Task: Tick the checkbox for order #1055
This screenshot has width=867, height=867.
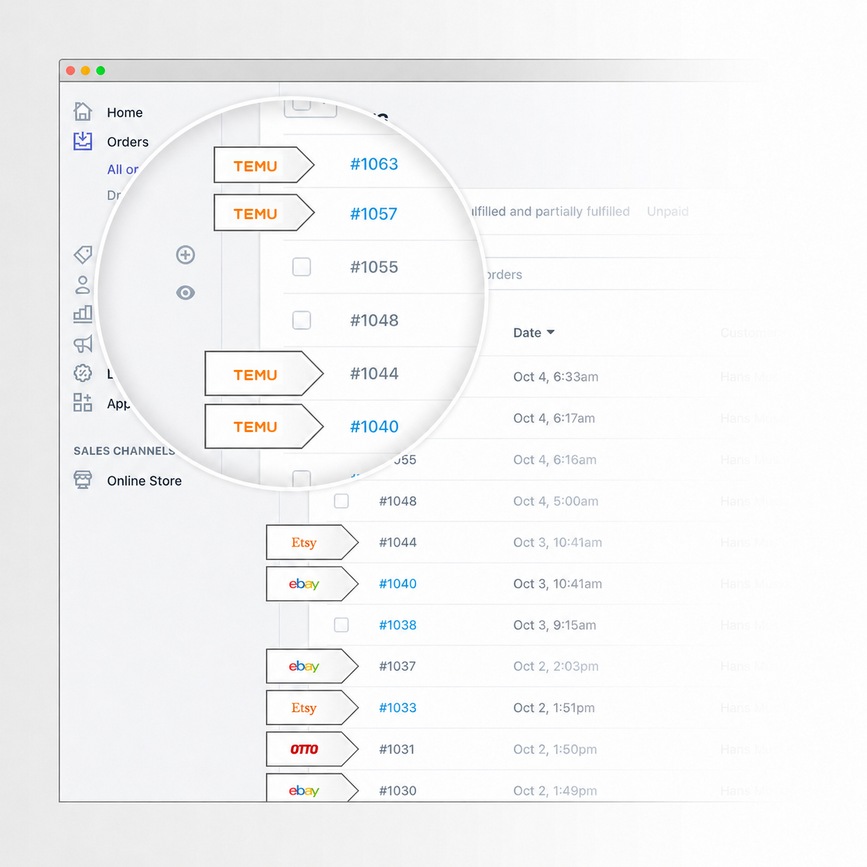Action: click(x=301, y=267)
